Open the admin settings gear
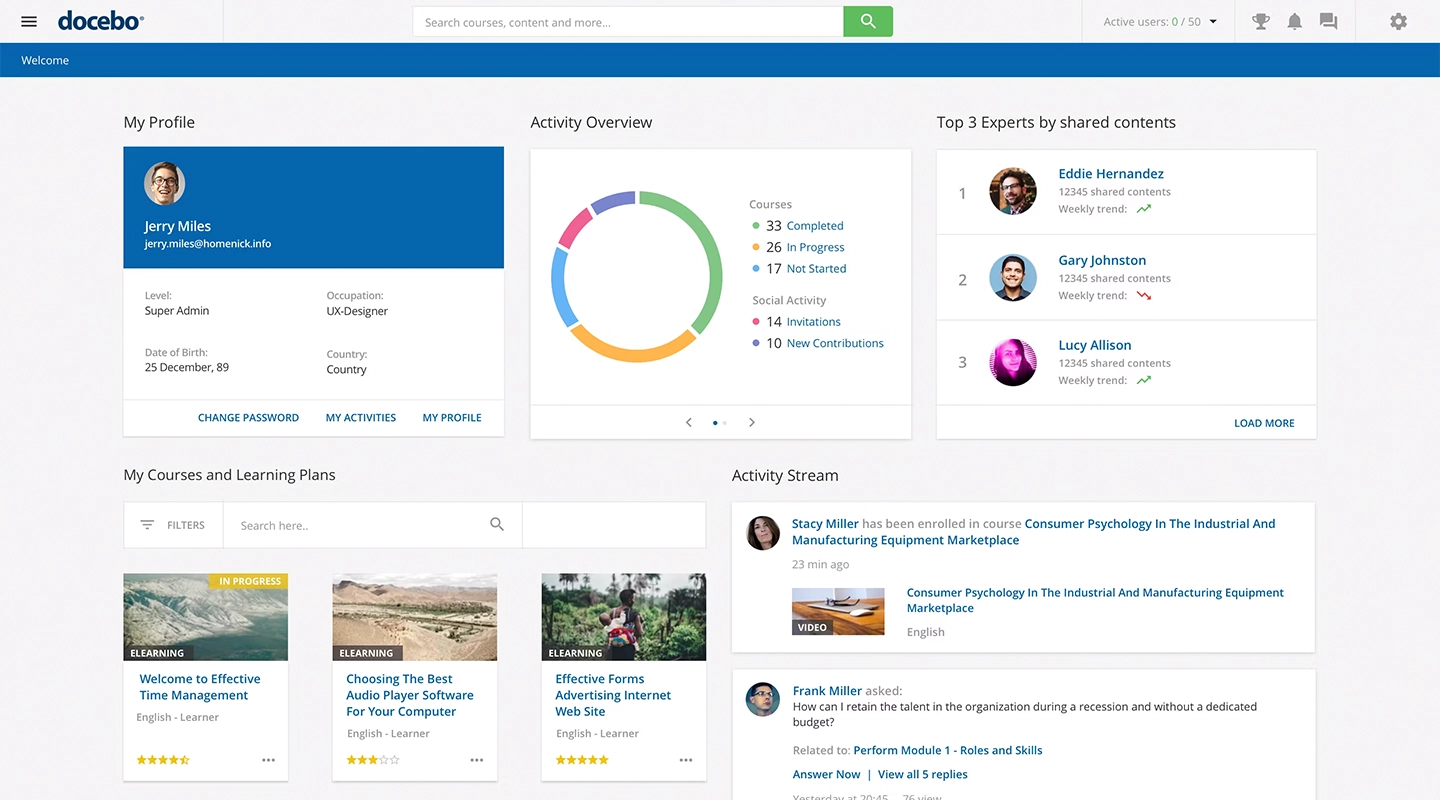The image size is (1440, 800). click(x=1398, y=21)
